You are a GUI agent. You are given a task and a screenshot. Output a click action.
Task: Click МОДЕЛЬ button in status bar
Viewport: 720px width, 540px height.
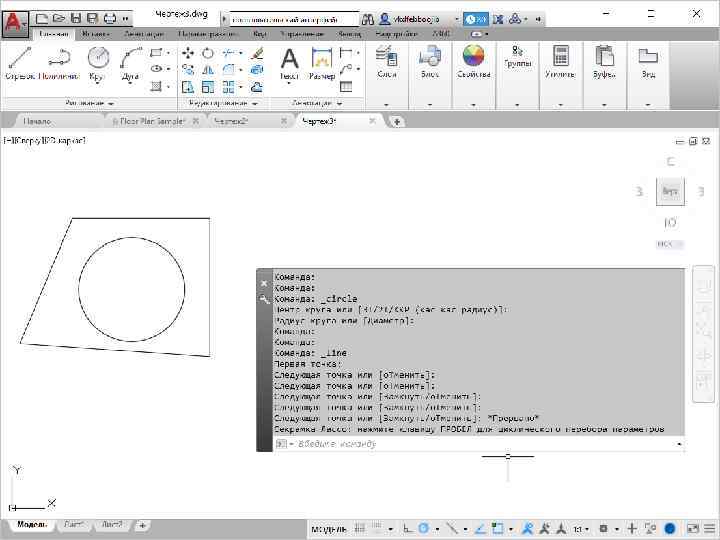(328, 529)
